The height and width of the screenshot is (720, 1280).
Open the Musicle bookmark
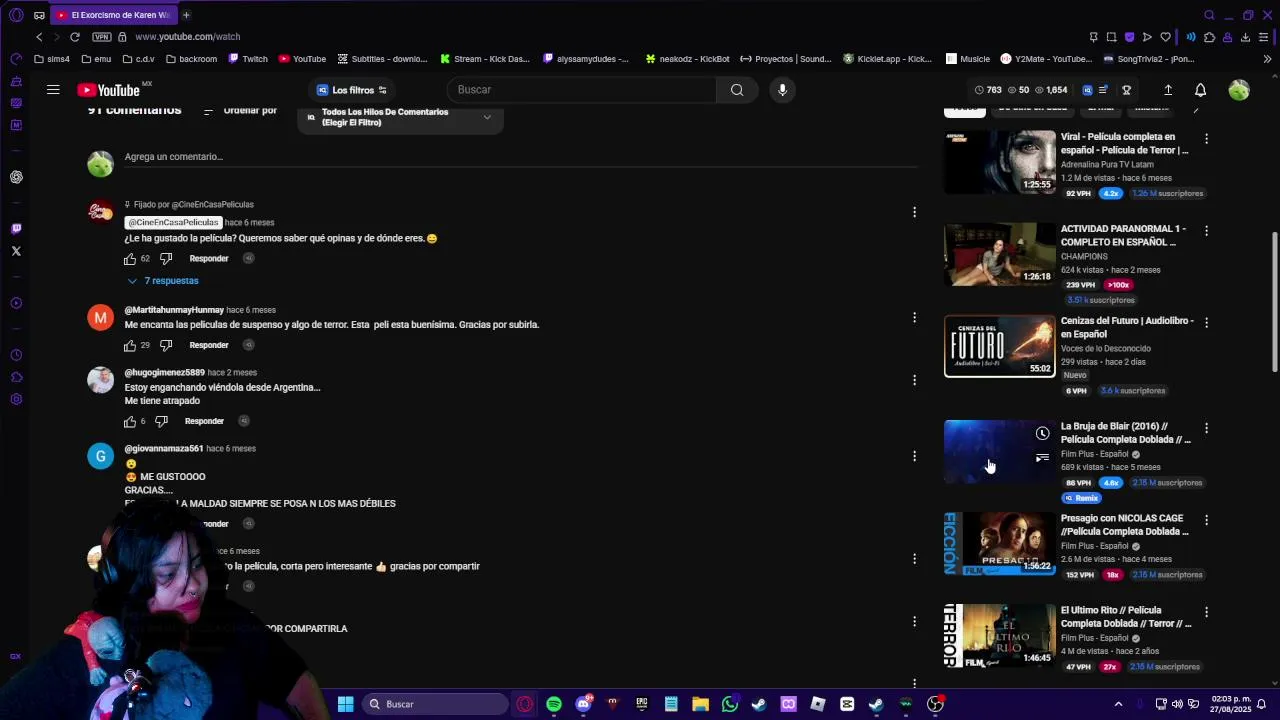click(968, 59)
